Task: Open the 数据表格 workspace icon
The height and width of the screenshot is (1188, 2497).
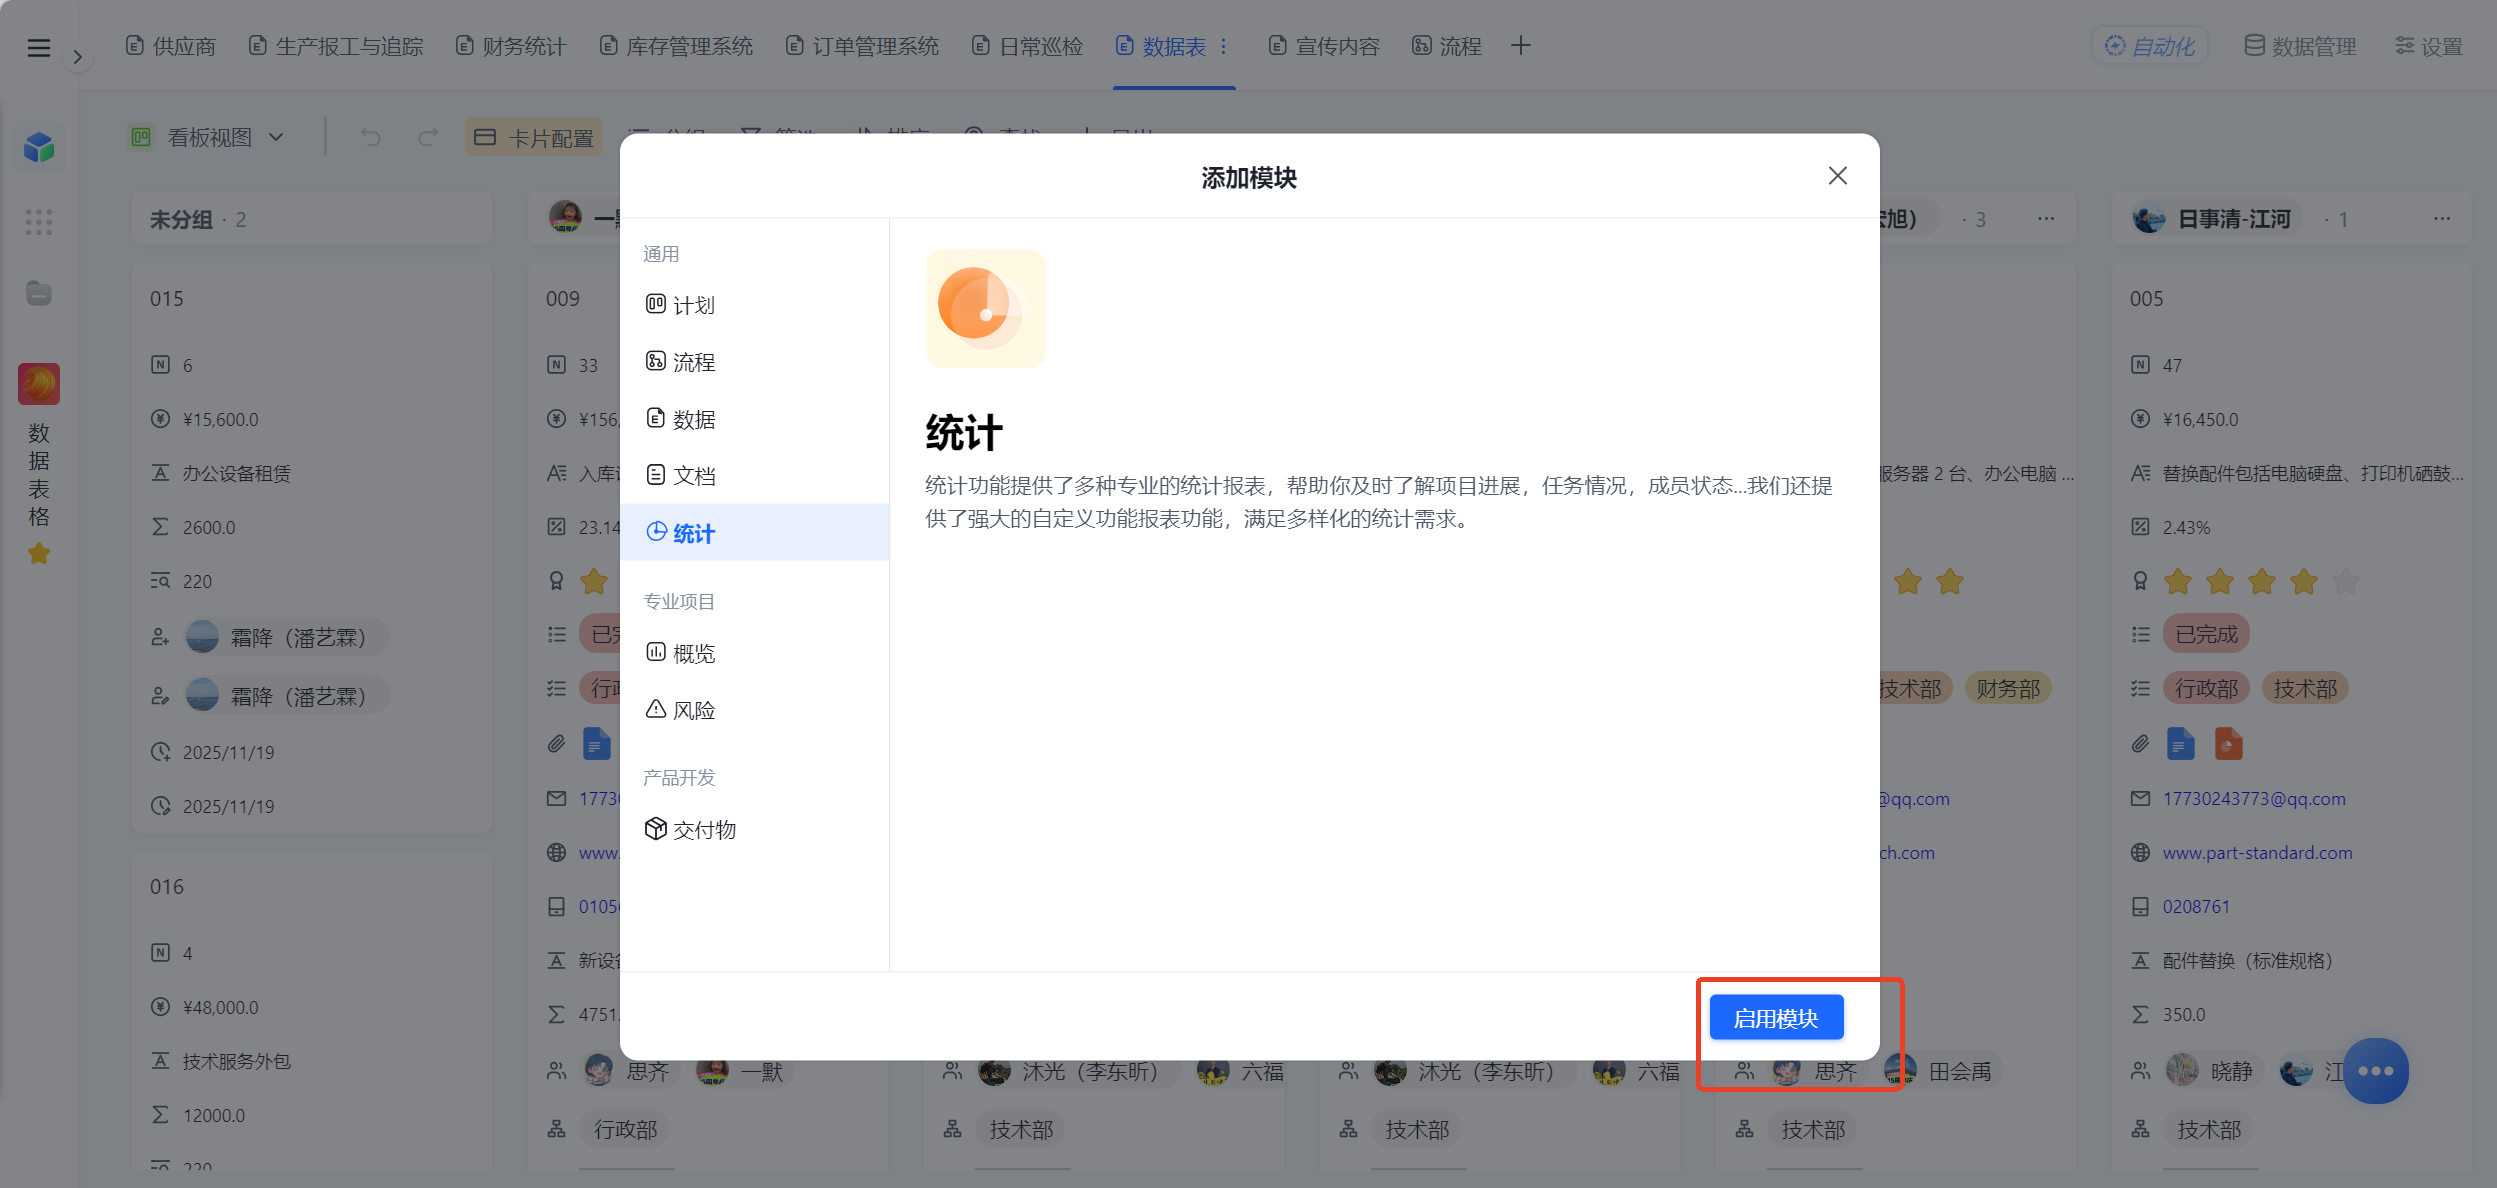Action: tap(39, 384)
